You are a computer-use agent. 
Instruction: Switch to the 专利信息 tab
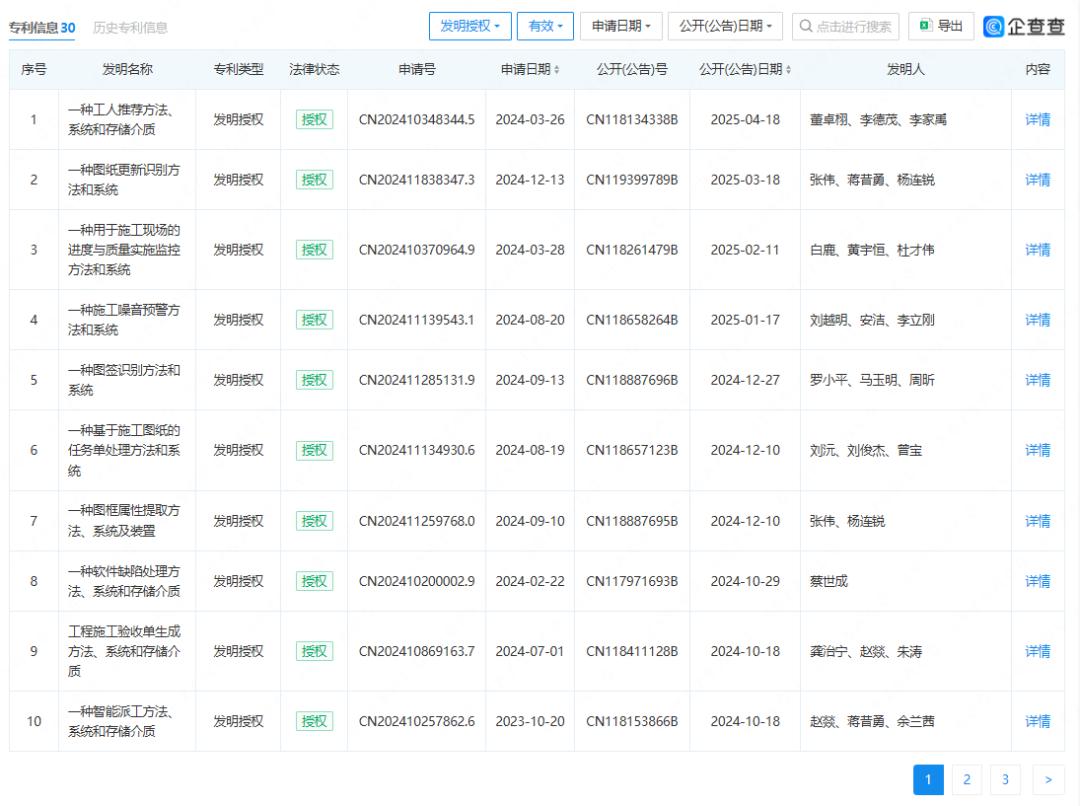click(x=42, y=28)
